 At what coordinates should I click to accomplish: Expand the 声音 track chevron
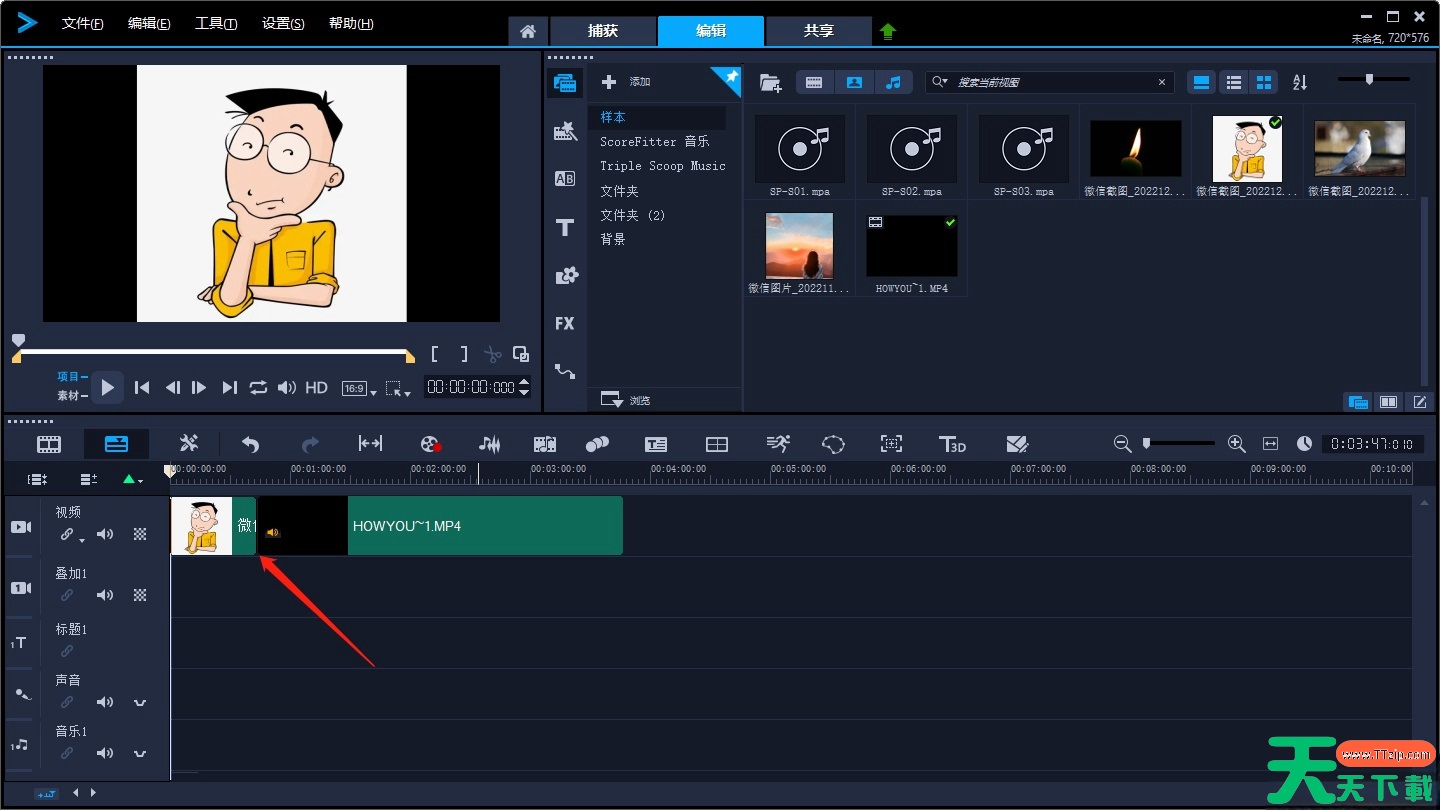pyautogui.click(x=140, y=702)
